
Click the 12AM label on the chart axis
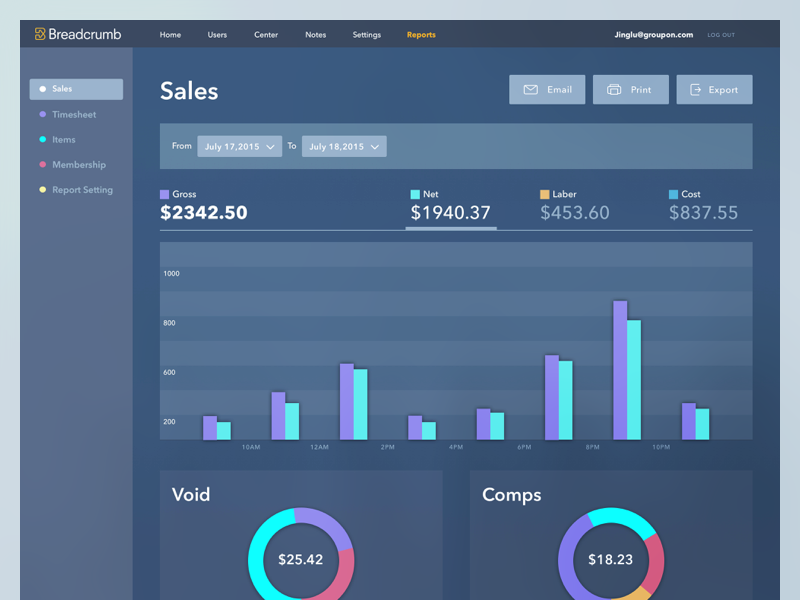click(319, 447)
